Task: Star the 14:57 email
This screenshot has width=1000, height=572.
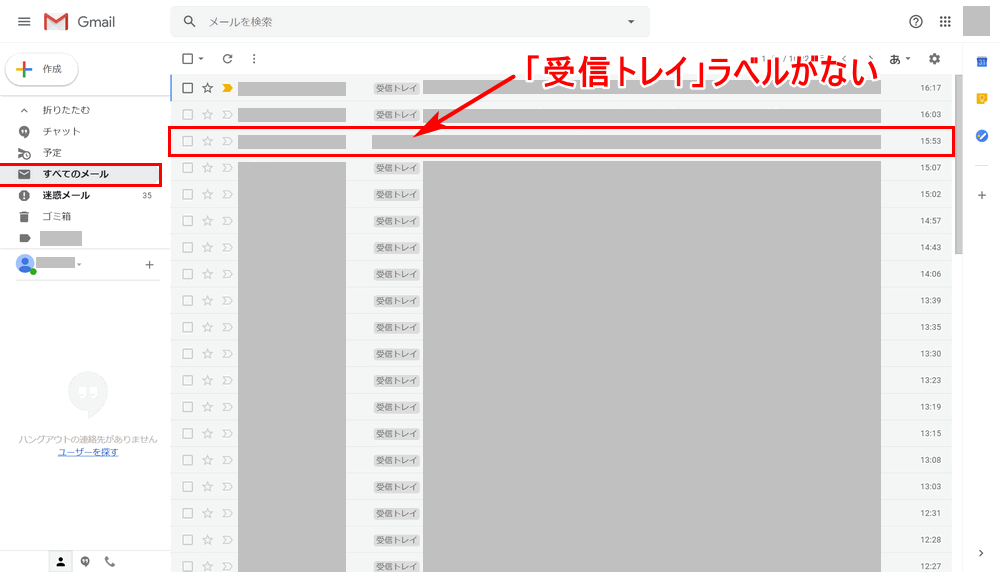Action: [207, 221]
